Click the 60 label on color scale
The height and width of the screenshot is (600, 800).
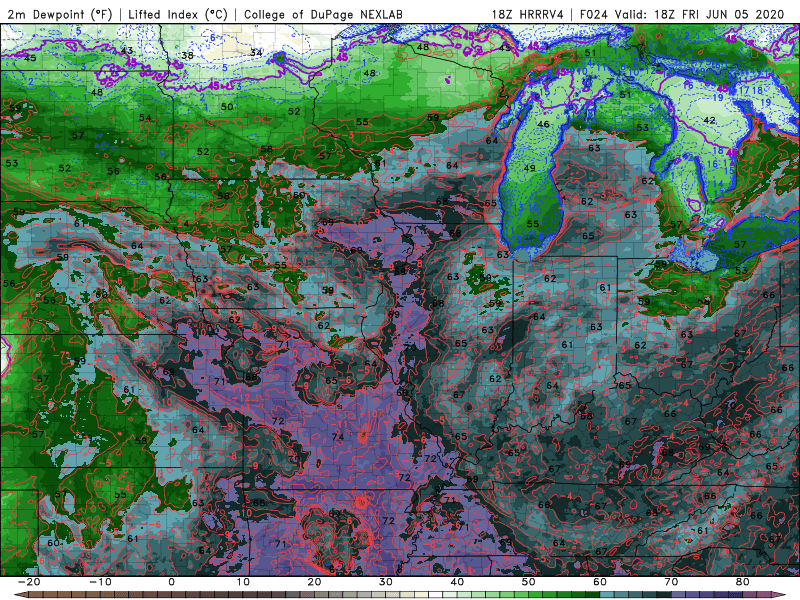tap(600, 582)
